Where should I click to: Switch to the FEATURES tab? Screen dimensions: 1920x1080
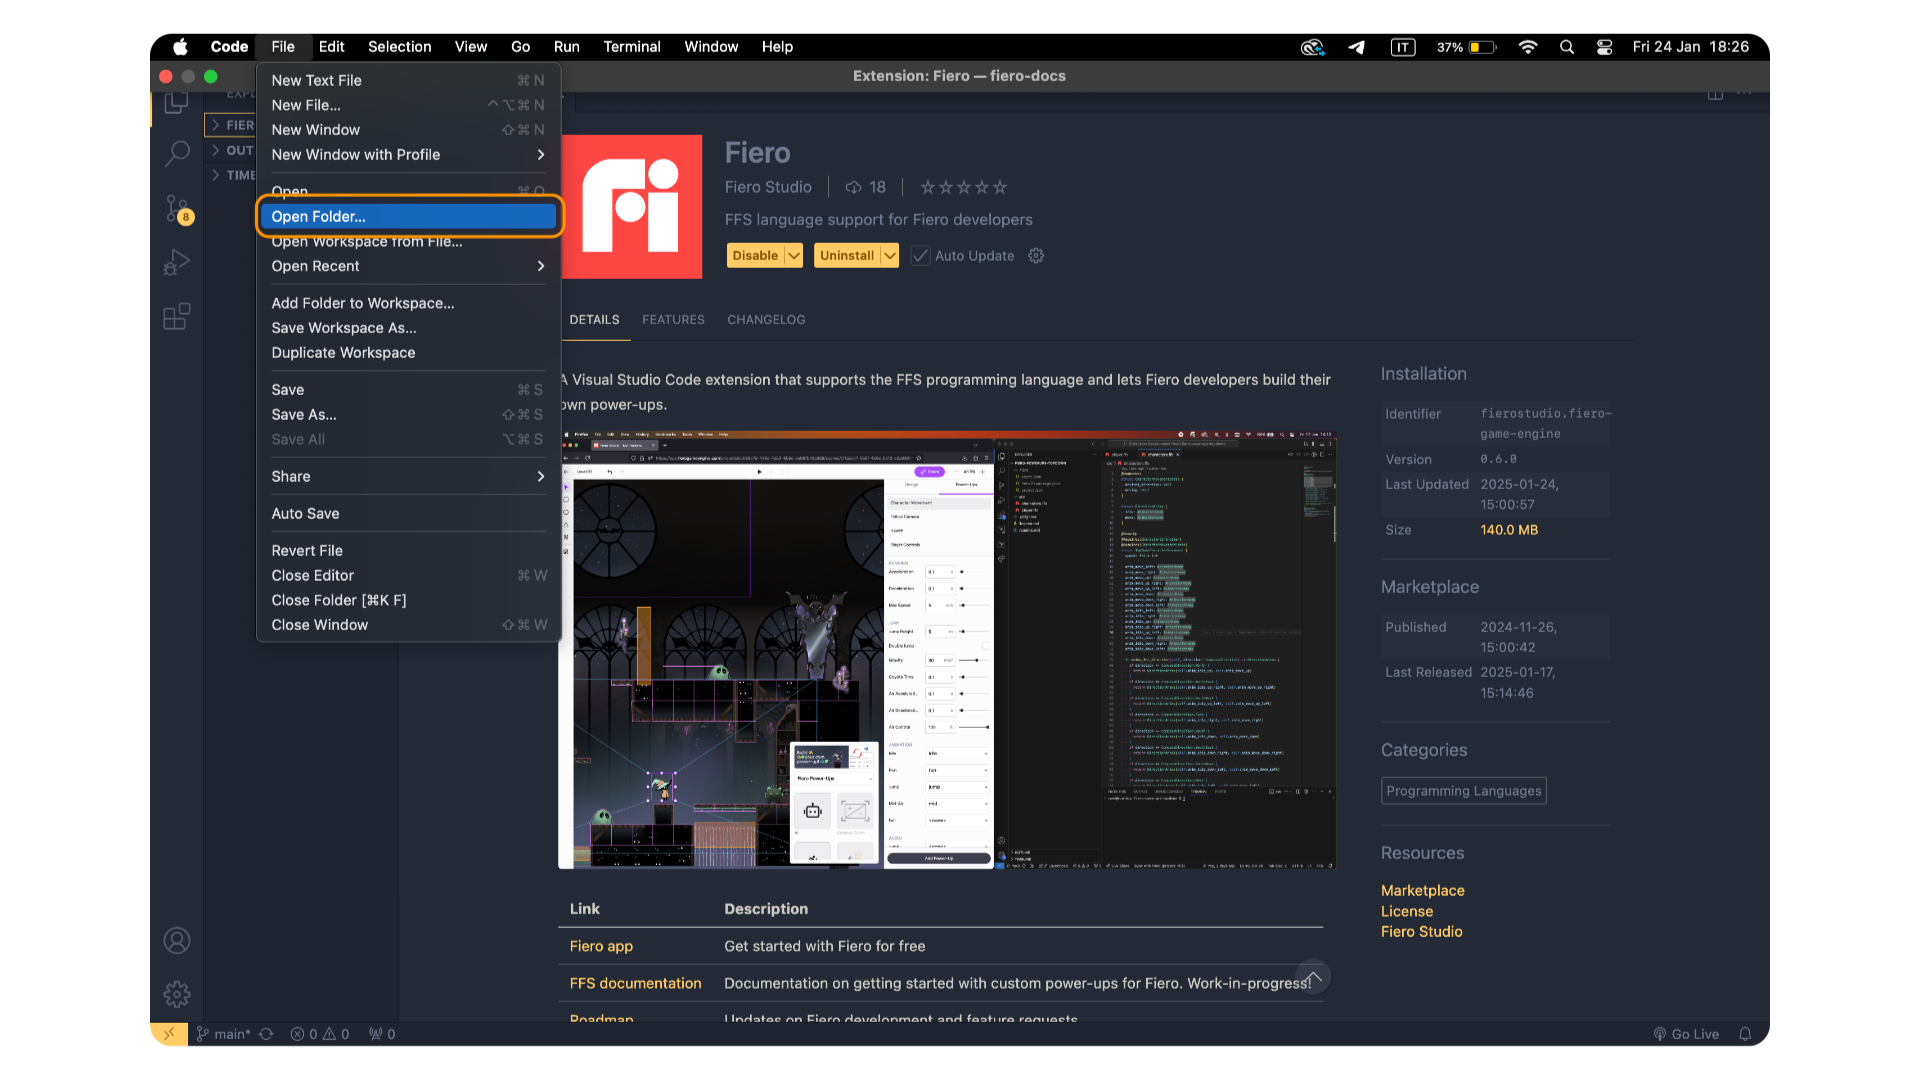[673, 320]
